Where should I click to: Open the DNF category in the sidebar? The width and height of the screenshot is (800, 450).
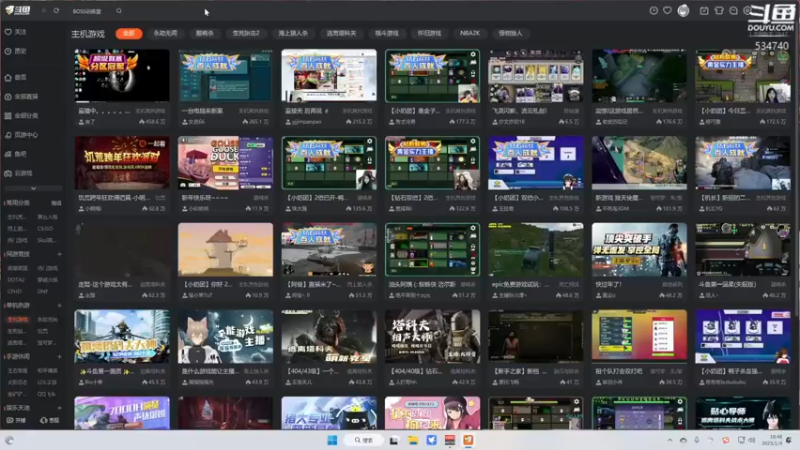point(42,291)
